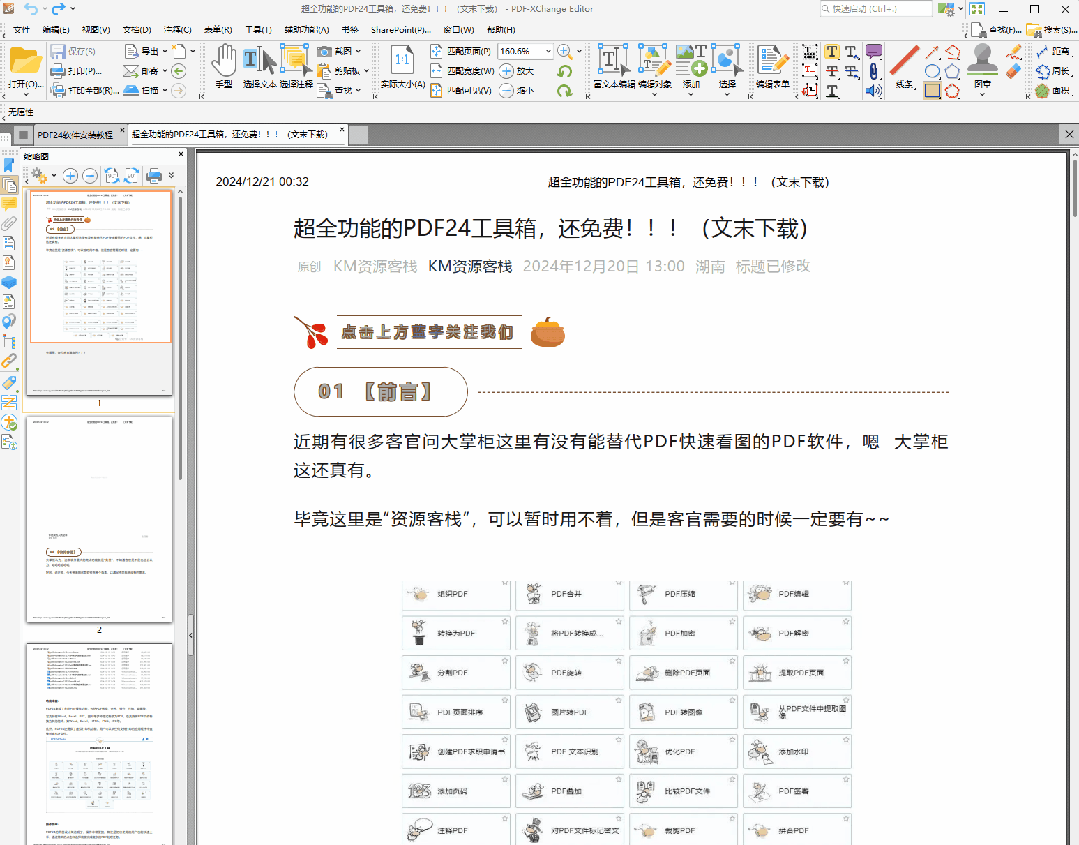
Task: Rotate view clockwise with bottom green arrow
Action: pyautogui.click(x=565, y=90)
